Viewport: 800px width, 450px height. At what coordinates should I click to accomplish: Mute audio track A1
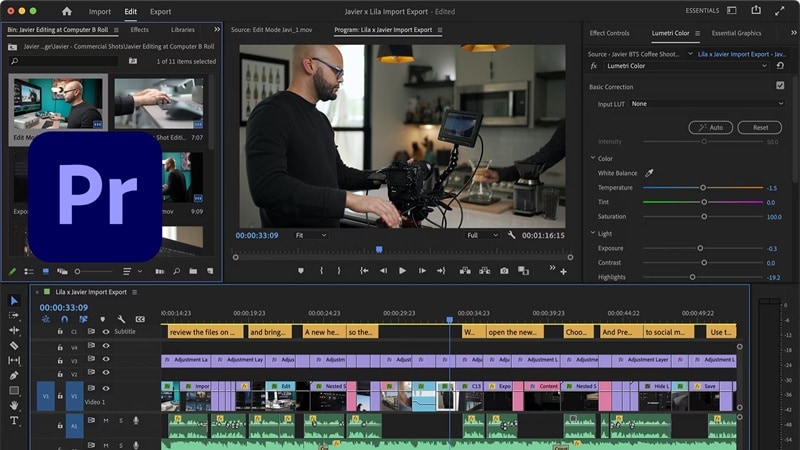click(x=106, y=420)
